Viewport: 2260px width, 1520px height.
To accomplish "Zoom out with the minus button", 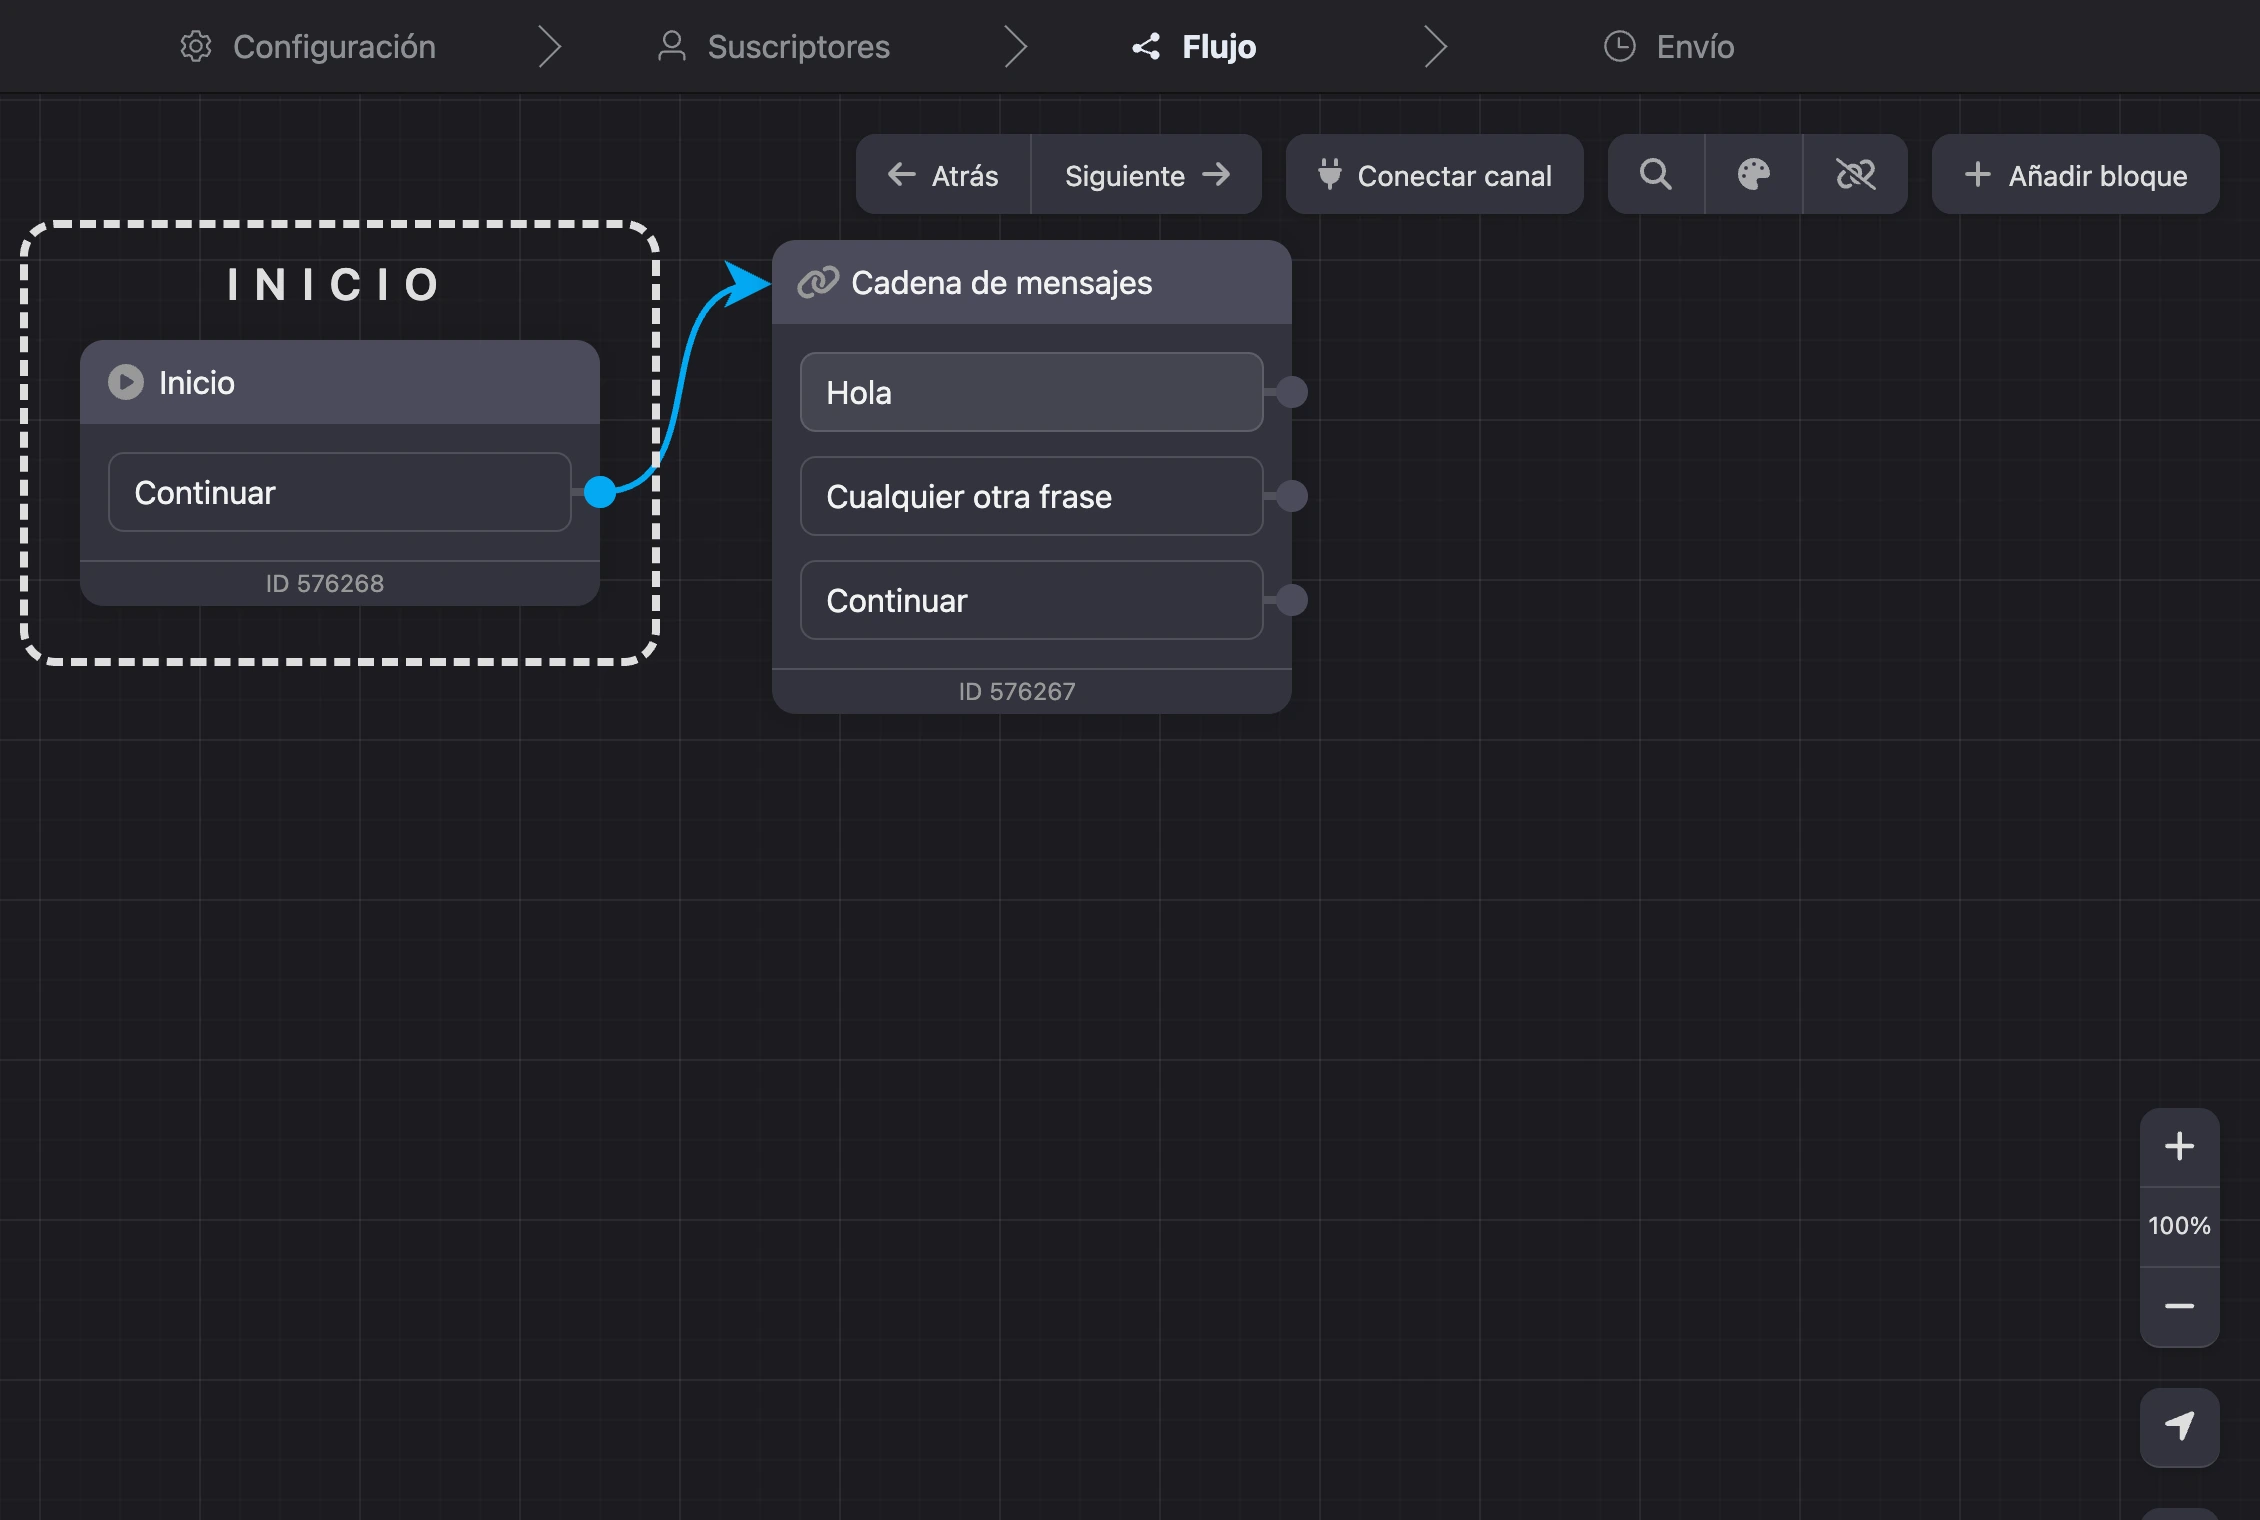I will 2179,1306.
